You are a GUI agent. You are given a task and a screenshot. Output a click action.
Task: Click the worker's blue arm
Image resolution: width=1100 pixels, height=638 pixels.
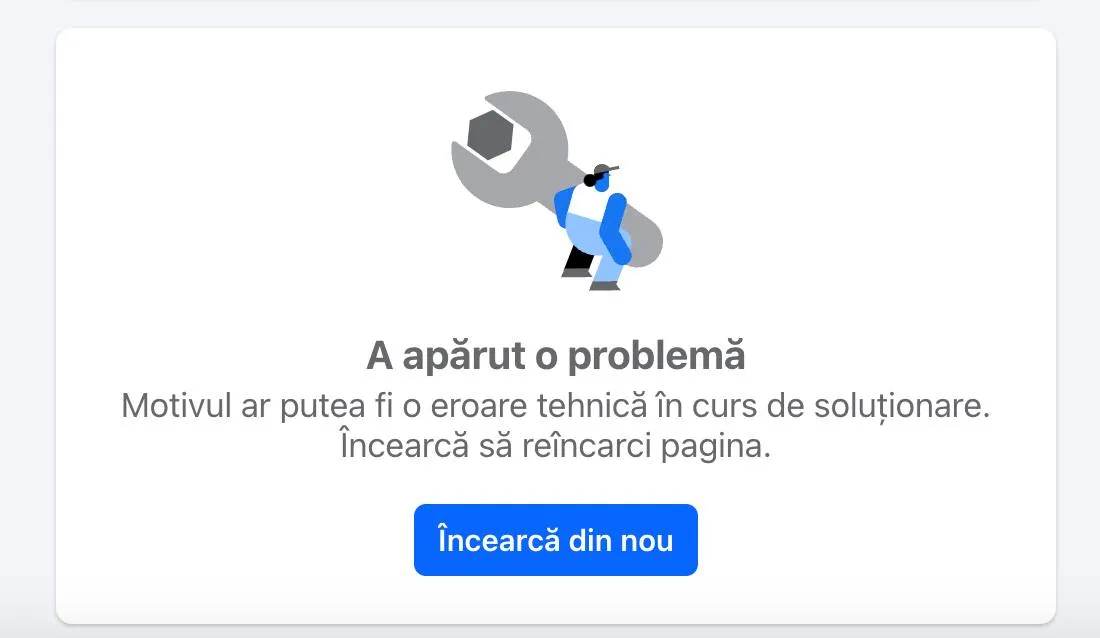pyautogui.click(x=613, y=228)
